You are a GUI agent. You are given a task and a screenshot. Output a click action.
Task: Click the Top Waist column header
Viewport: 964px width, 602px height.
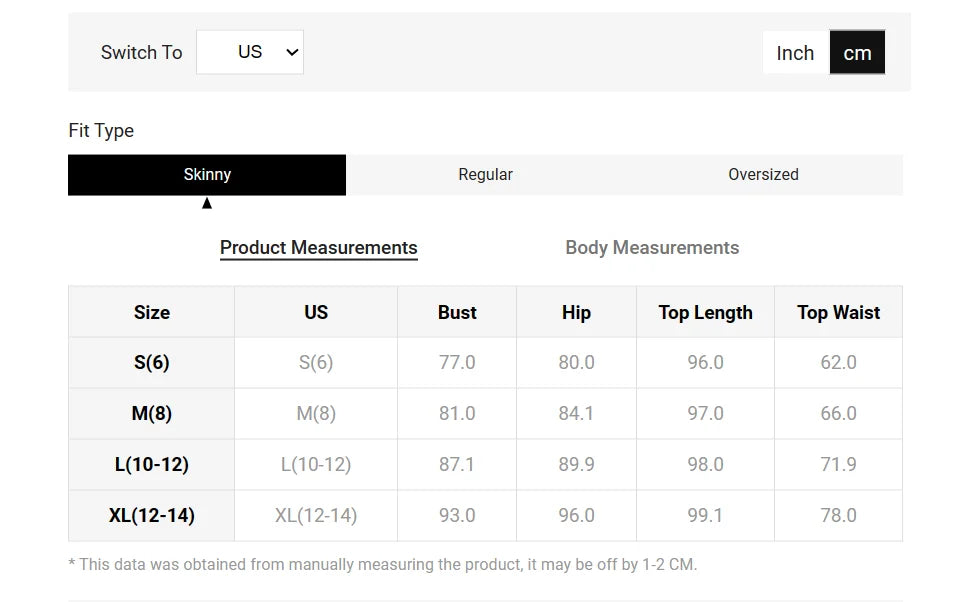click(838, 312)
